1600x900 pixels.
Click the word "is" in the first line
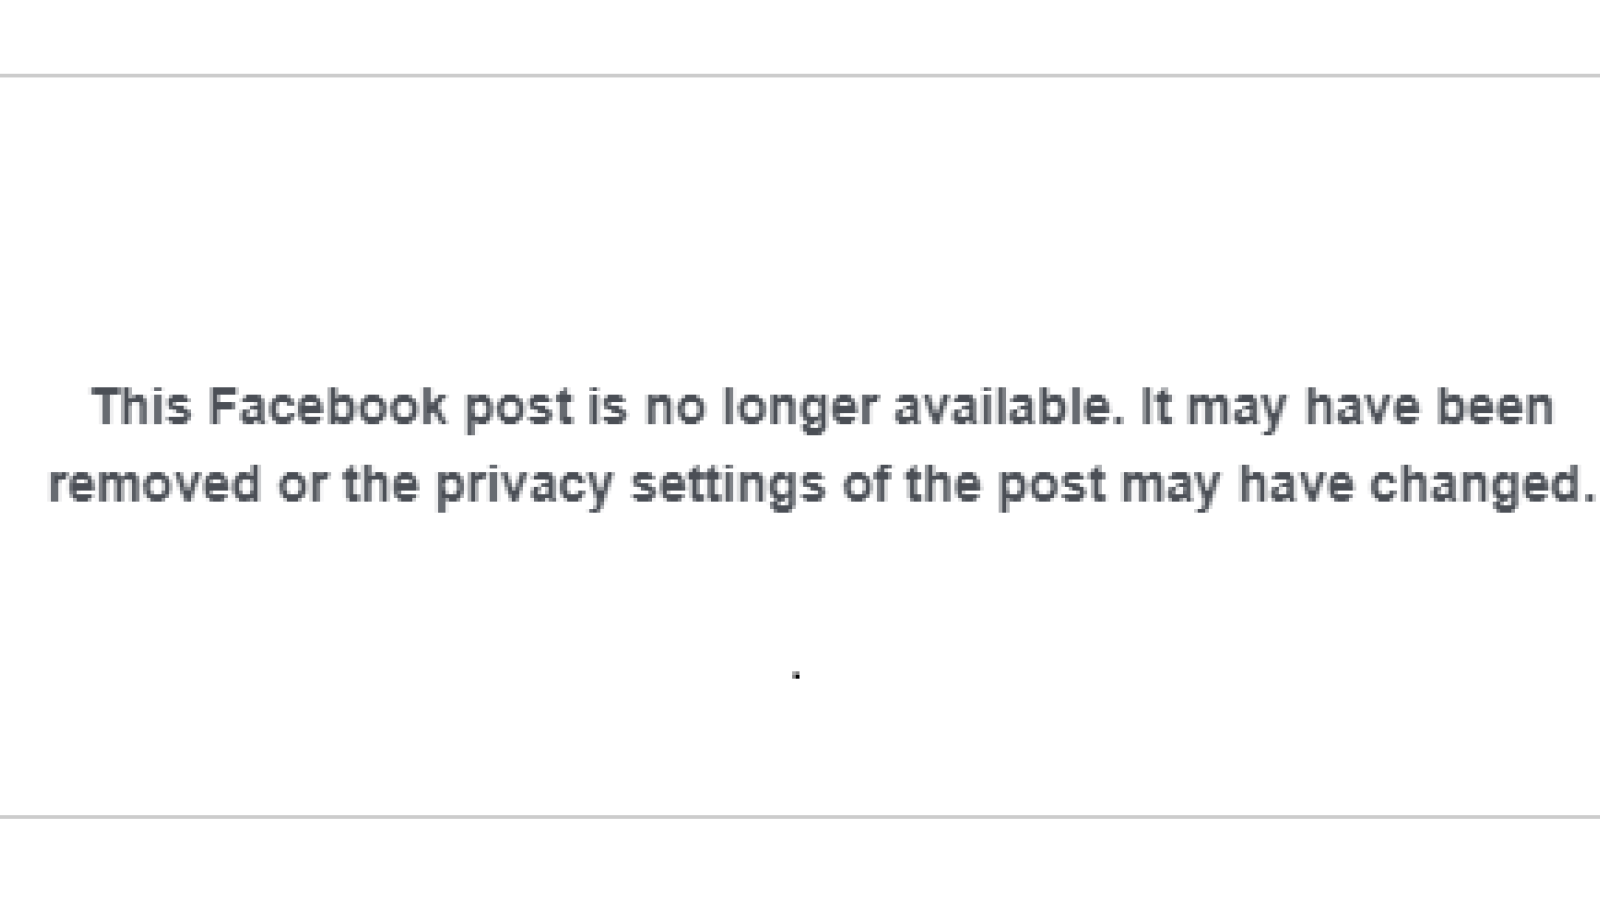click(x=608, y=408)
